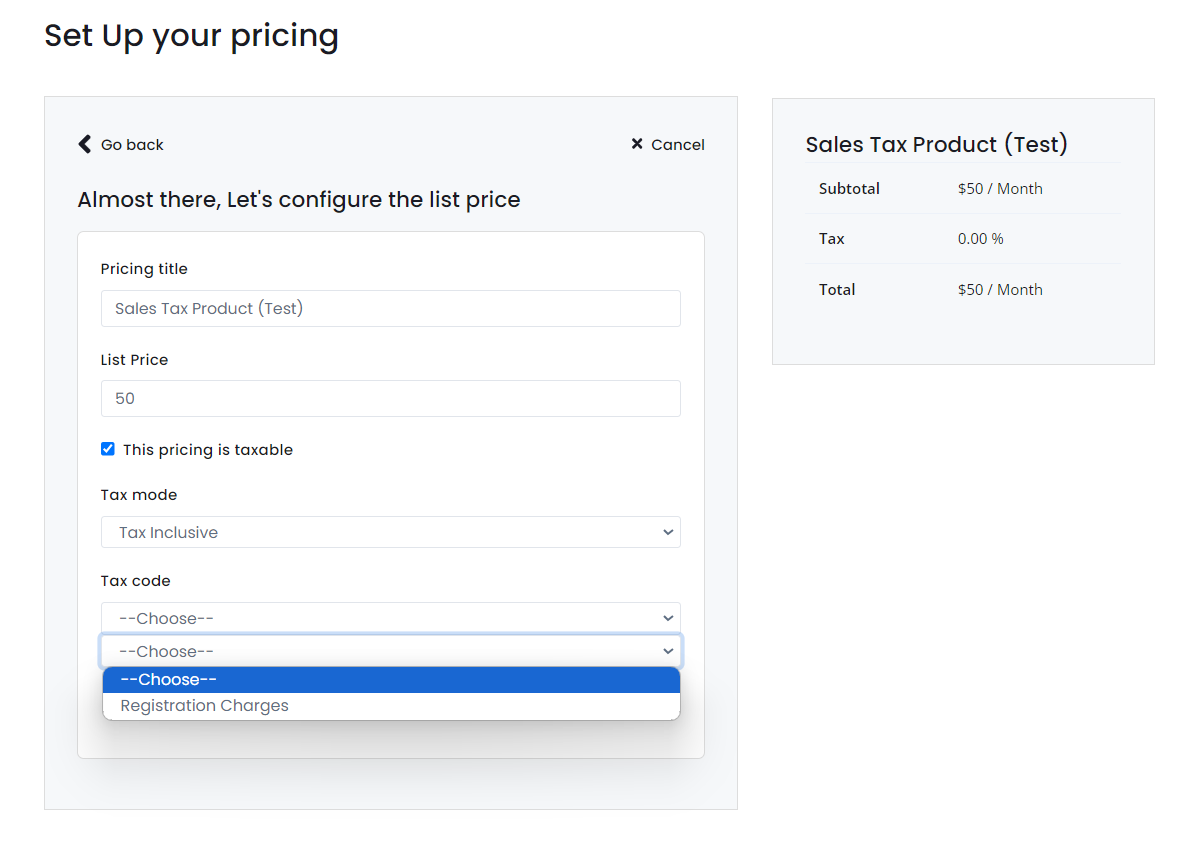Viewport: 1191px width, 849px height.
Task: Click the X icon beside Cancel
Action: point(637,144)
